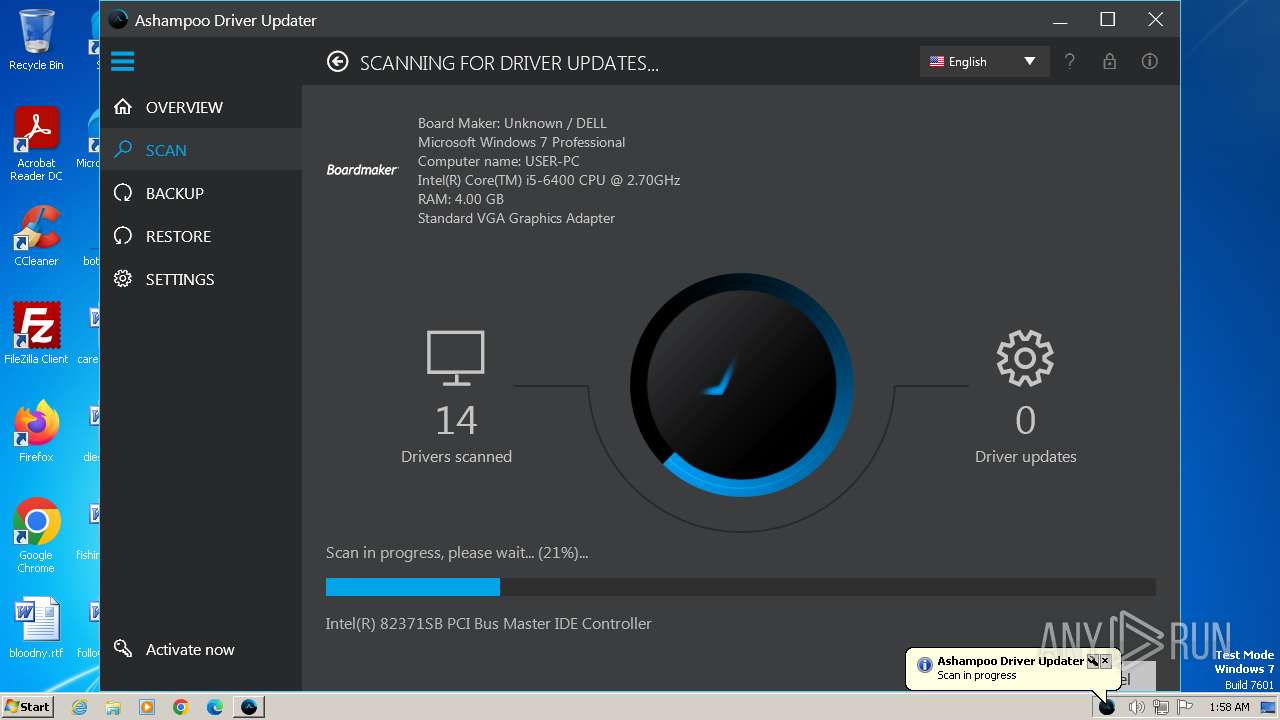This screenshot has height=720, width=1280.
Task: Toggle the hamburger menu in sidebar
Action: click(x=122, y=62)
